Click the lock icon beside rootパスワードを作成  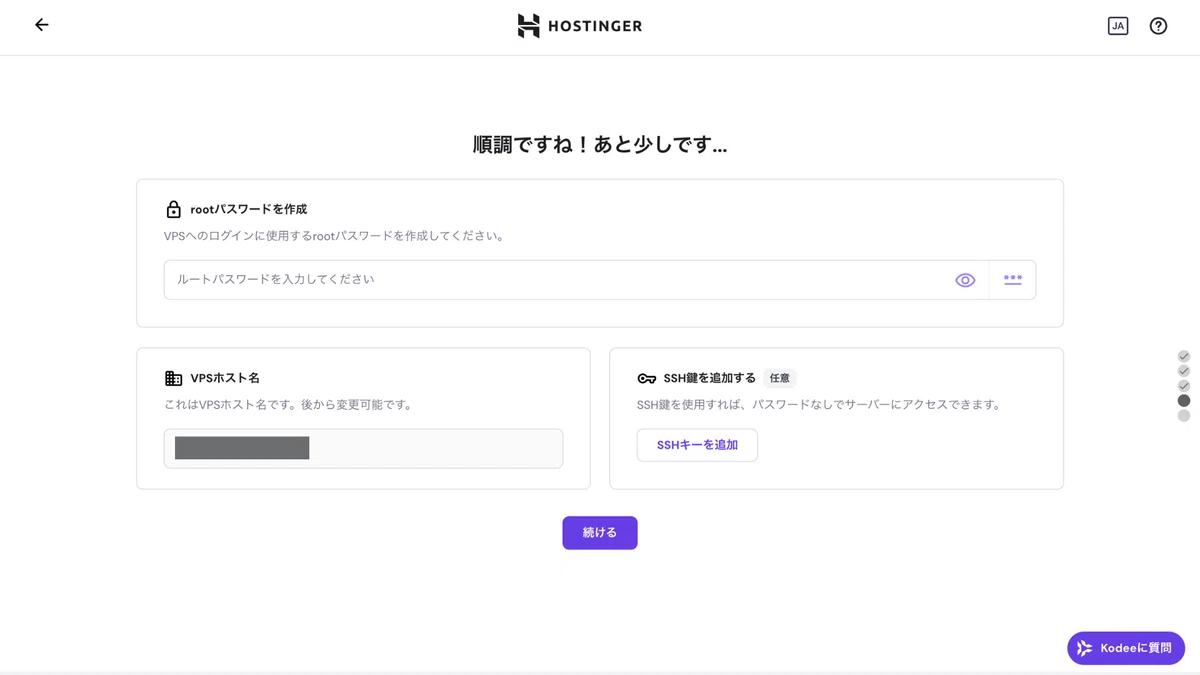click(173, 209)
